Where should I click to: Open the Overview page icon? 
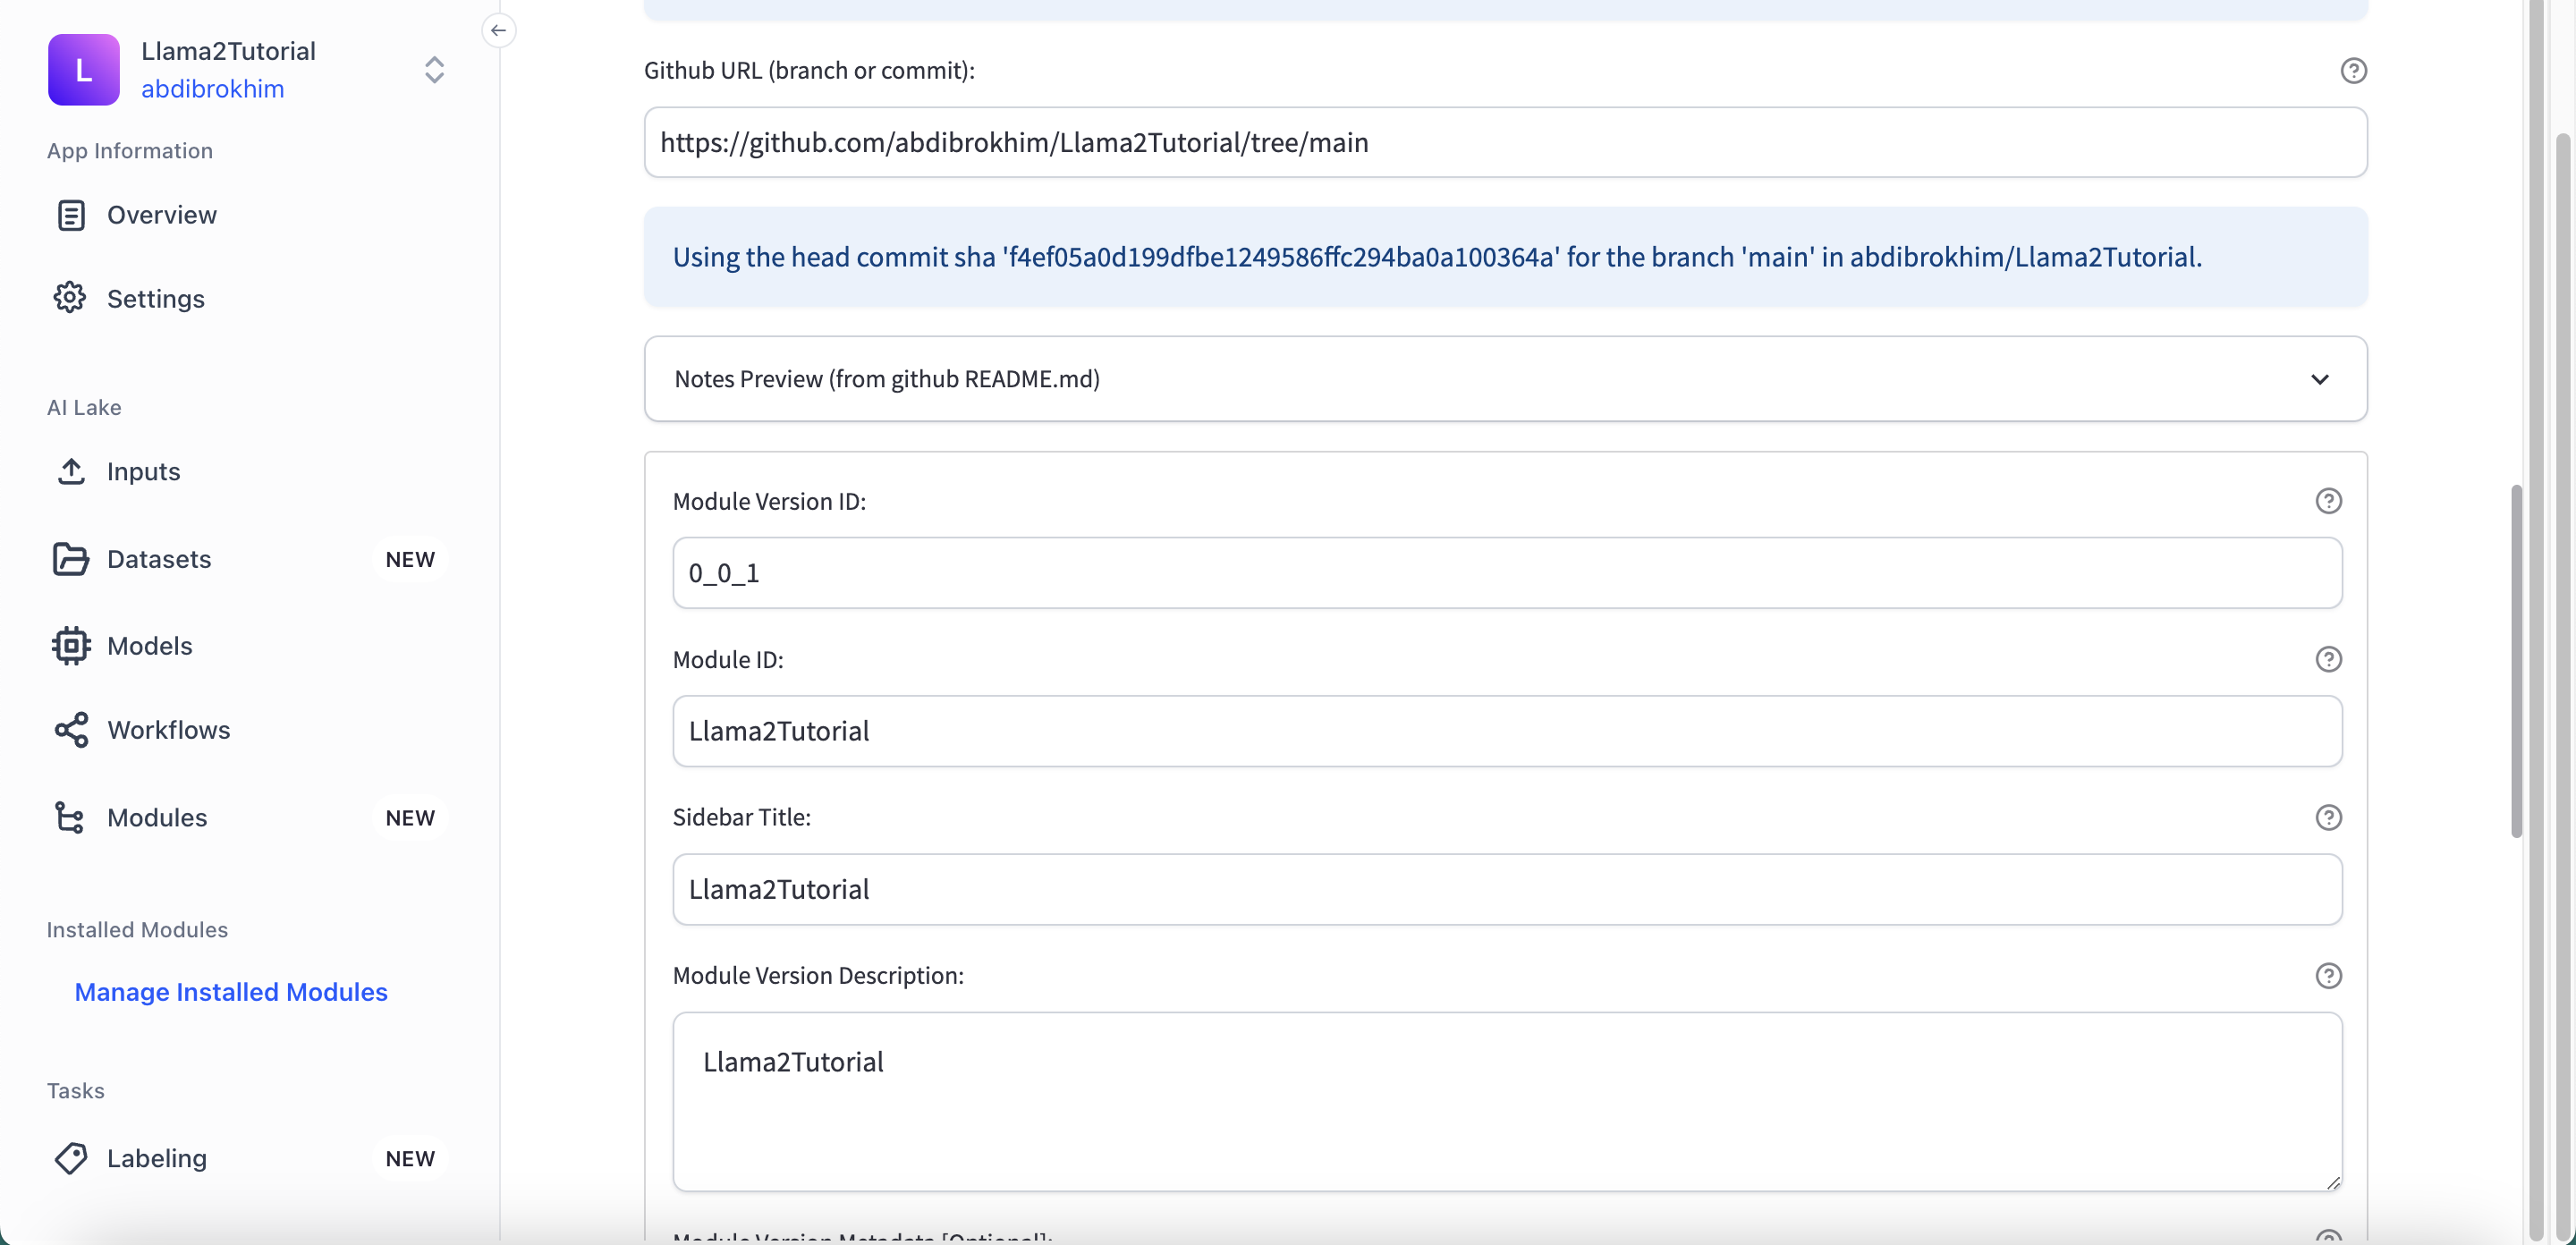(x=71, y=215)
